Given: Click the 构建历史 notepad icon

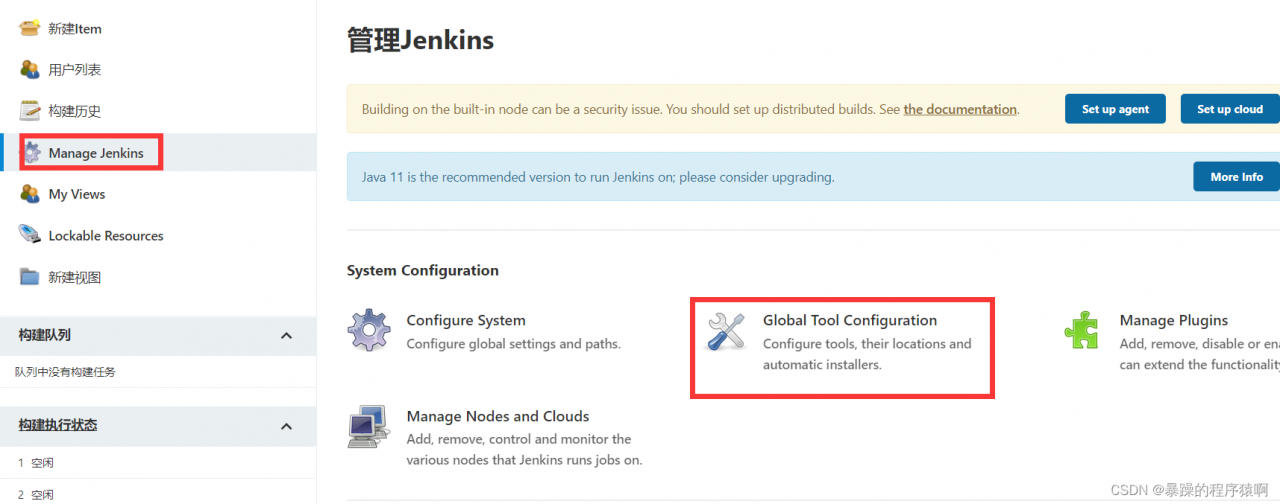Looking at the screenshot, I should tap(30, 111).
